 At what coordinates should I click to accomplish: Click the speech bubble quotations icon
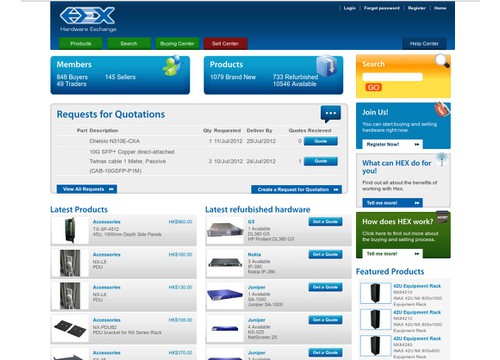click(331, 114)
